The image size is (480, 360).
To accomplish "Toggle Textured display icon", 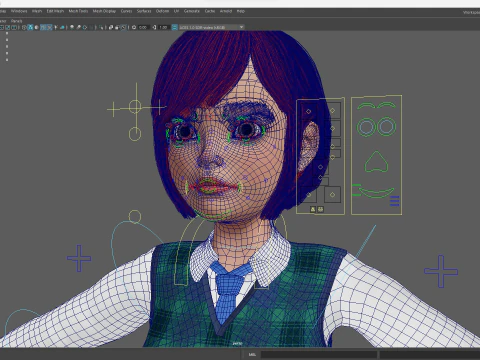I will [x=50, y=27].
